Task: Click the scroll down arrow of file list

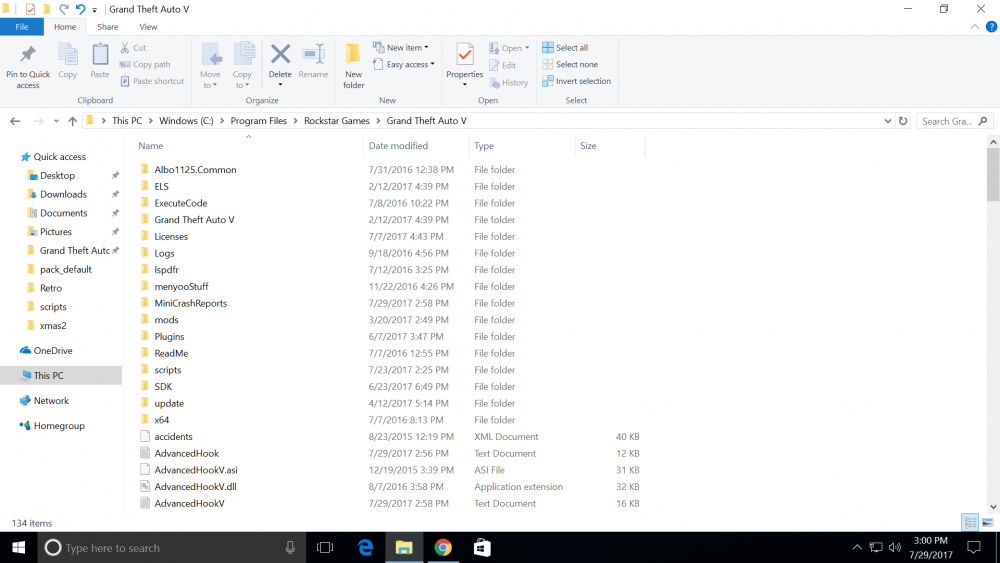Action: coord(993,507)
